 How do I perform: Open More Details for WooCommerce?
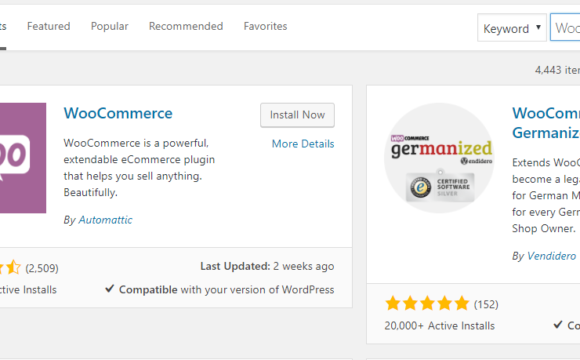coord(303,144)
